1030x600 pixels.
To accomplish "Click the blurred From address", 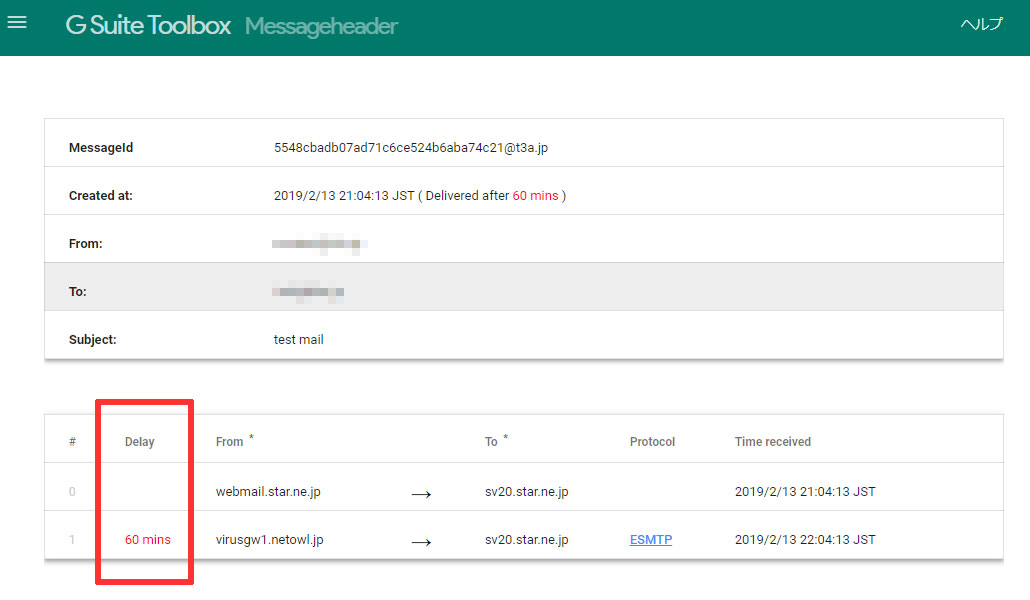I will (x=319, y=244).
